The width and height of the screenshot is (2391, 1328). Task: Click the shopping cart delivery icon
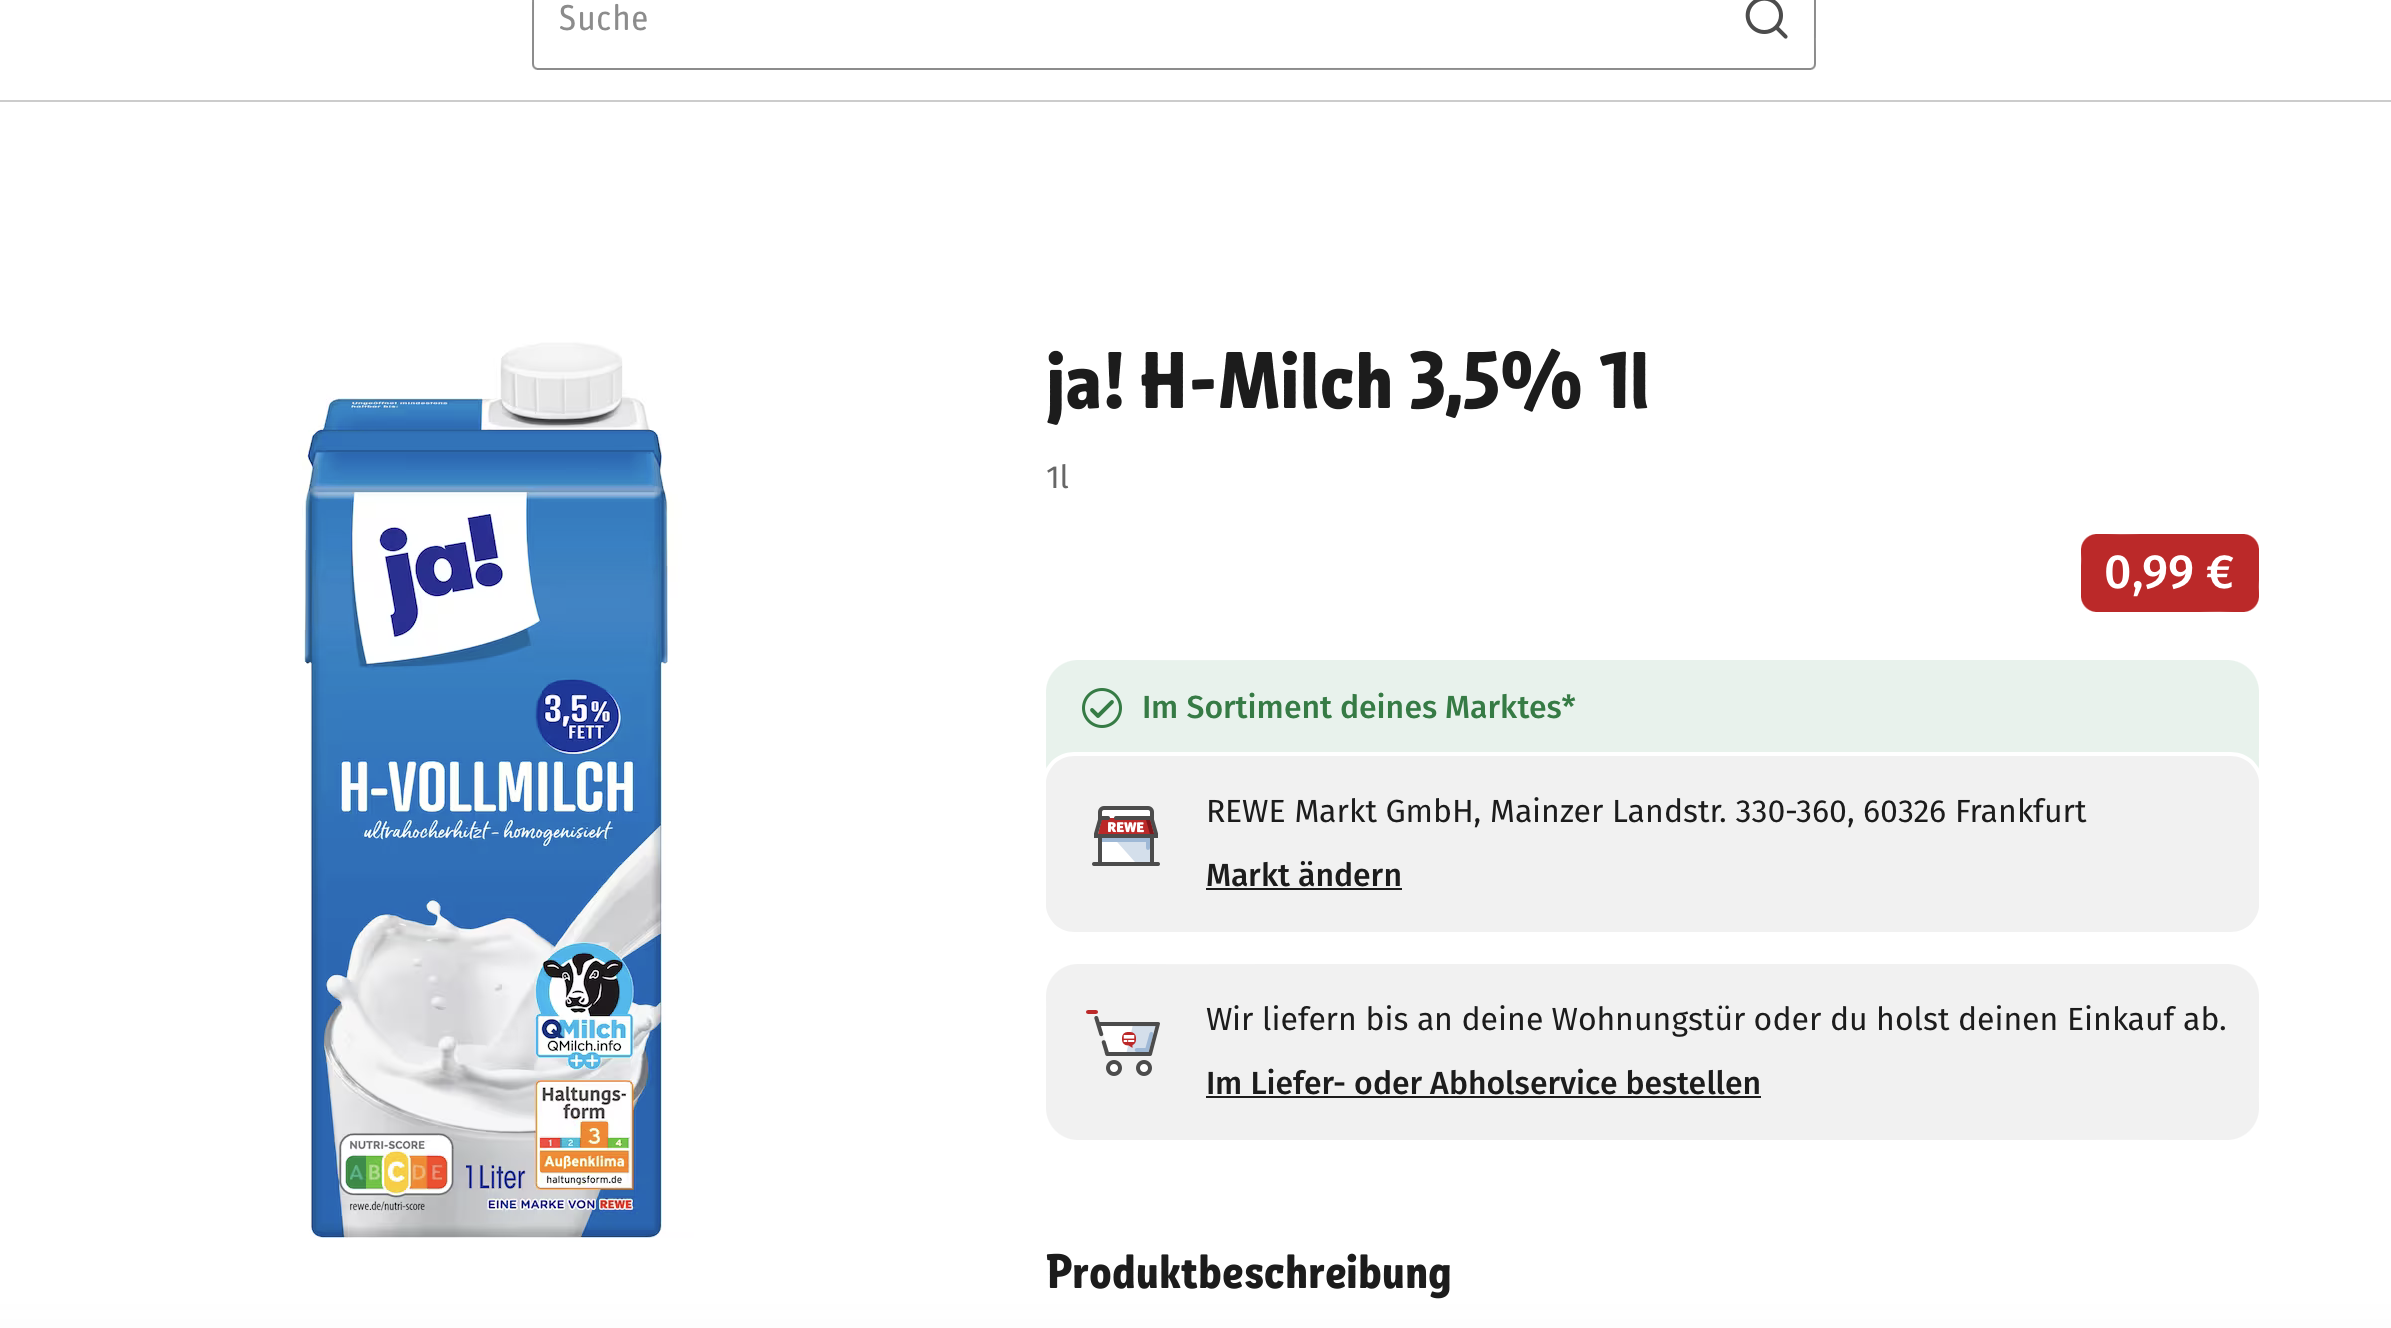1124,1043
